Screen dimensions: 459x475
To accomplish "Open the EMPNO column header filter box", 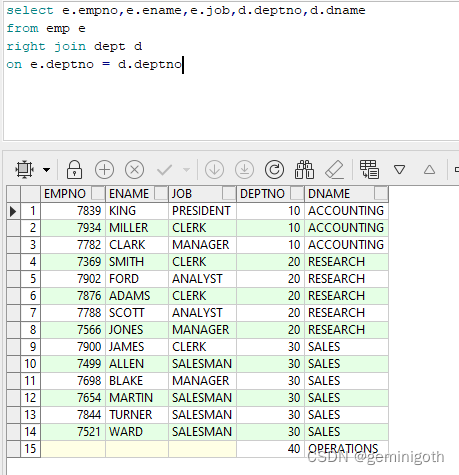I will coord(98,193).
